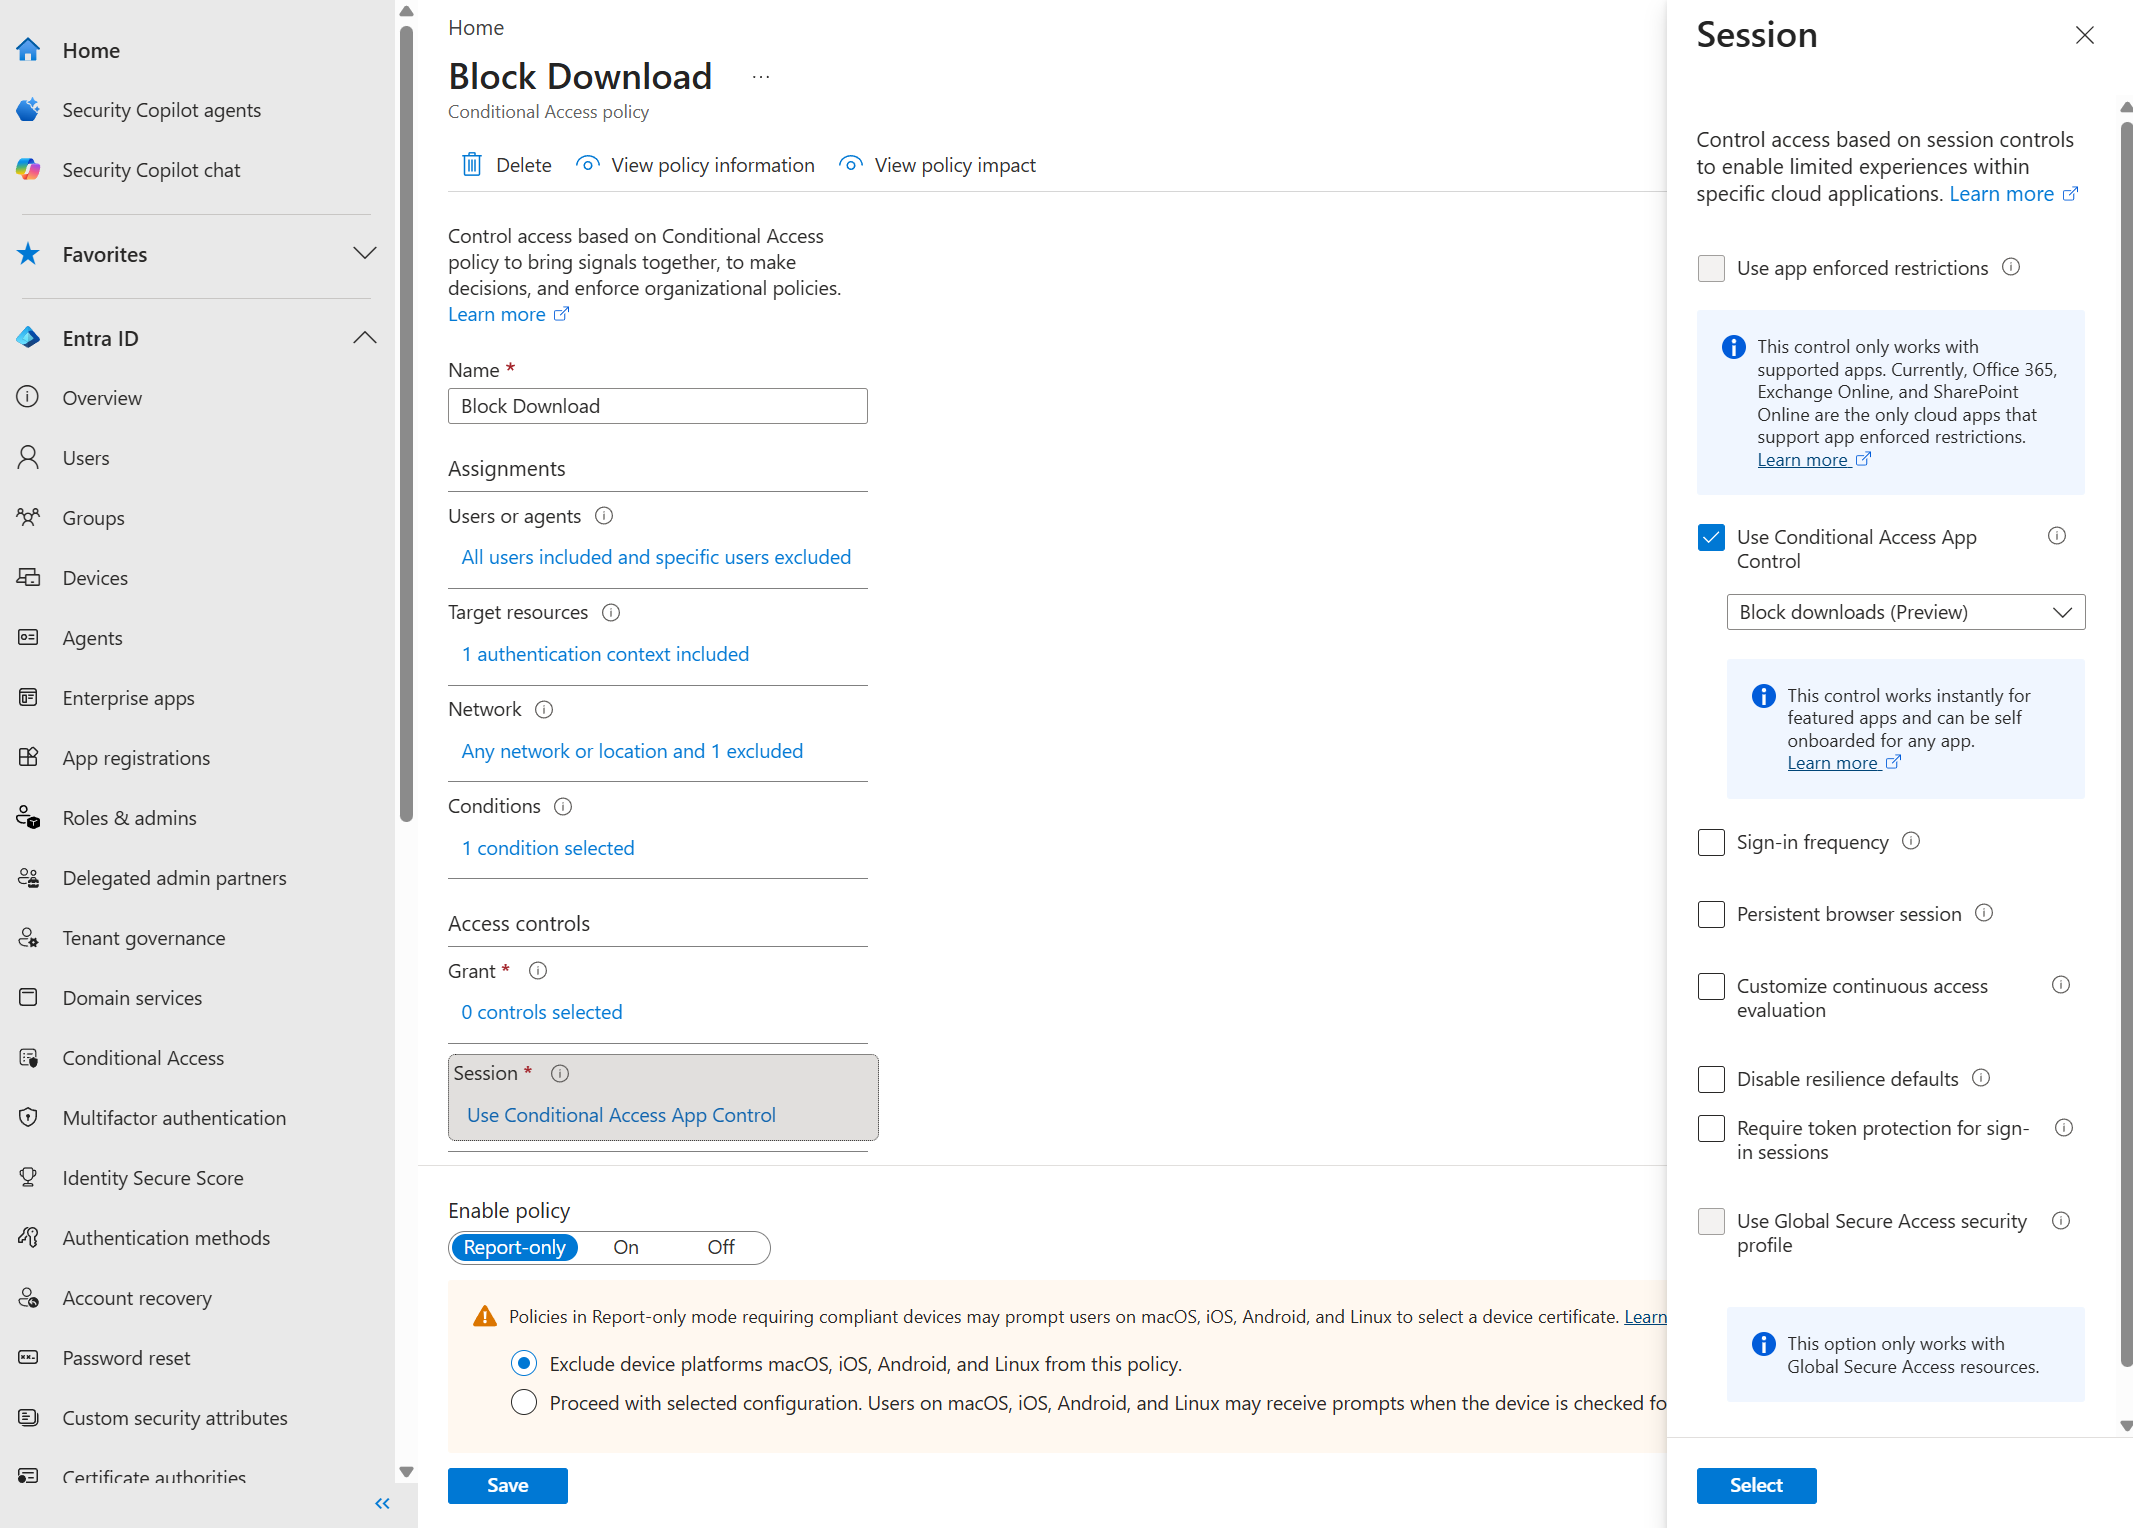
Task: Click the Delete trash can icon
Action: point(472,165)
